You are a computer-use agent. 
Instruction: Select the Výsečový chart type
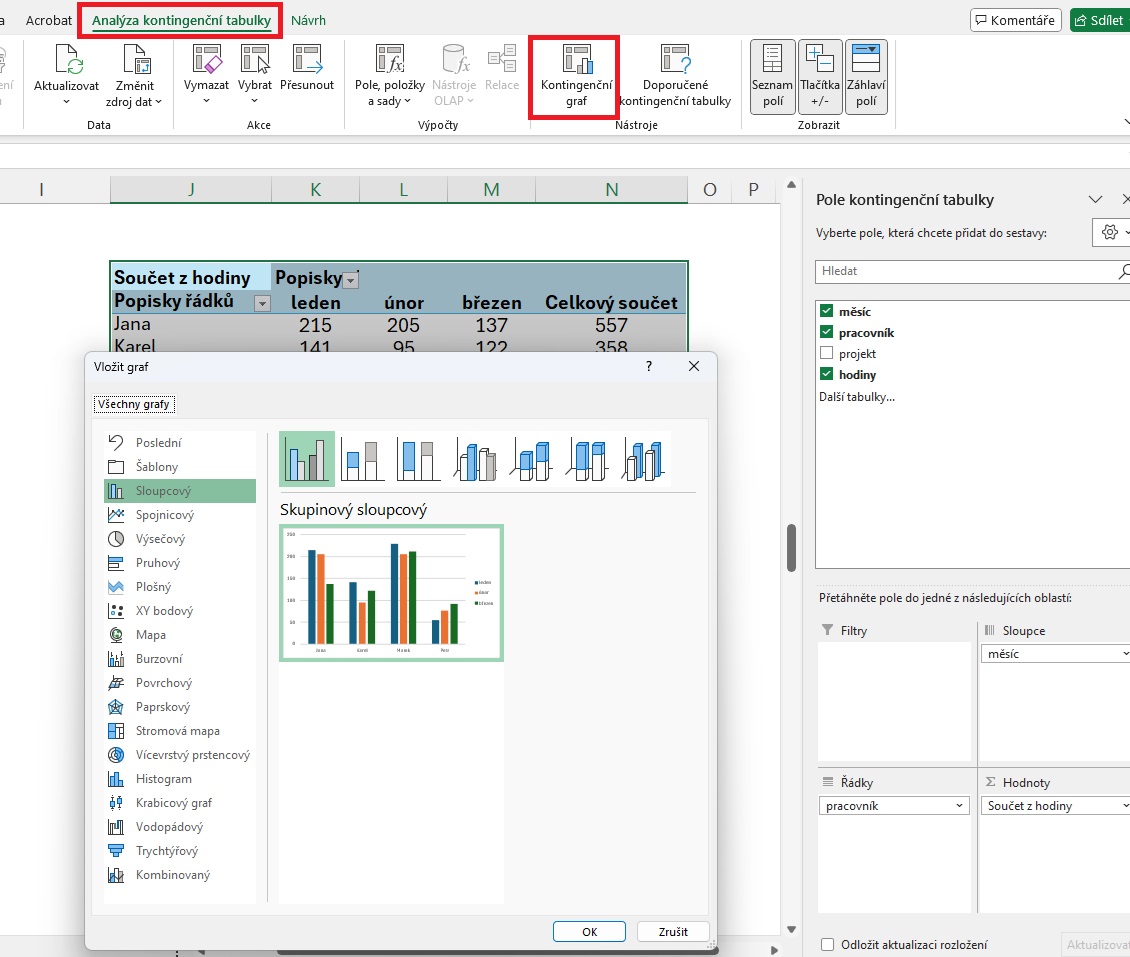coord(160,539)
